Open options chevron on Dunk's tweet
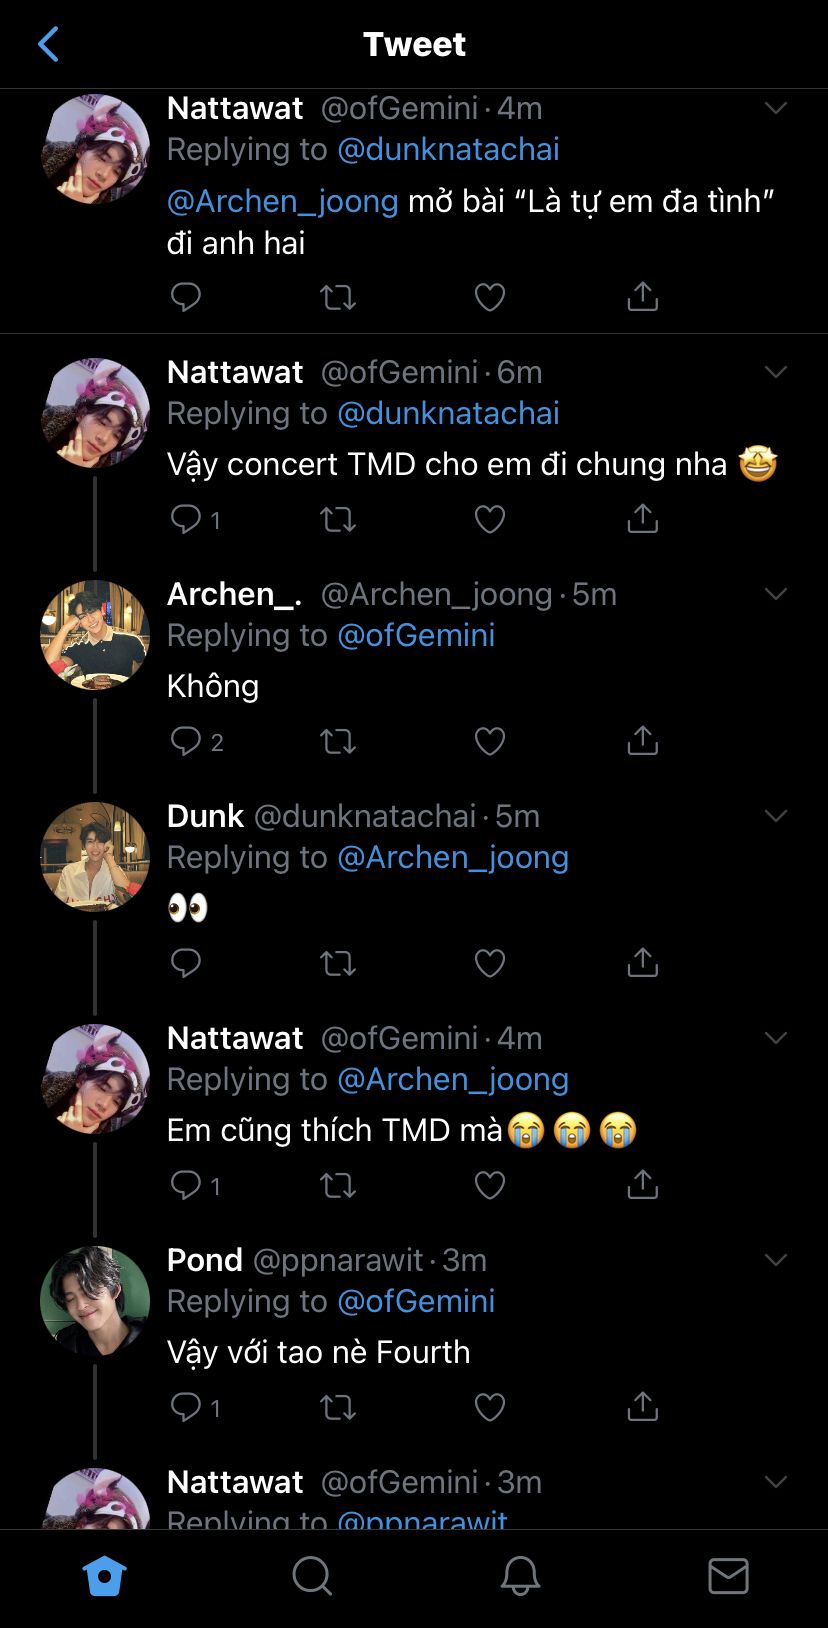 [776, 816]
